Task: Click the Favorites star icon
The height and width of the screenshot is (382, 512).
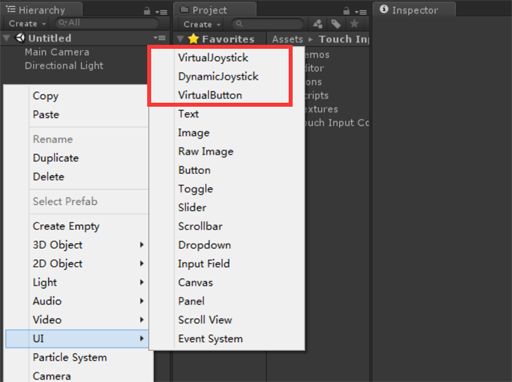Action: (193, 39)
